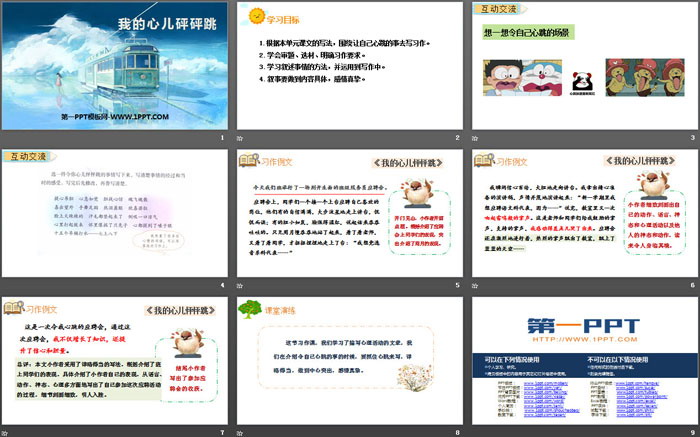Click 不可以在以下情况使用 heading on slide 9
The width and height of the screenshot is (700, 437).
(617, 359)
